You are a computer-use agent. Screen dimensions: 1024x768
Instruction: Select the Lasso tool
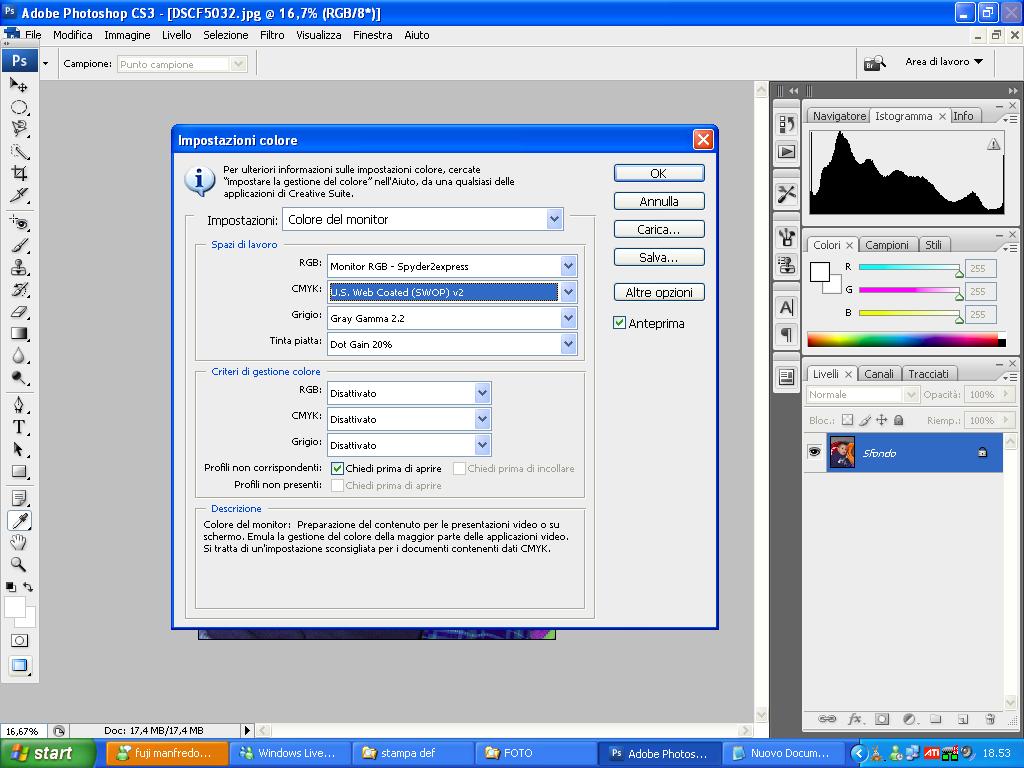(19, 129)
